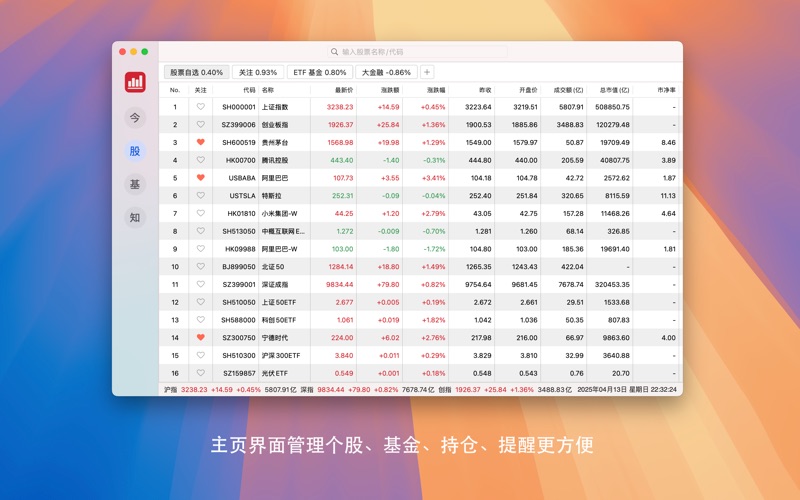Sort by 总市值(亿) column header

(614, 90)
